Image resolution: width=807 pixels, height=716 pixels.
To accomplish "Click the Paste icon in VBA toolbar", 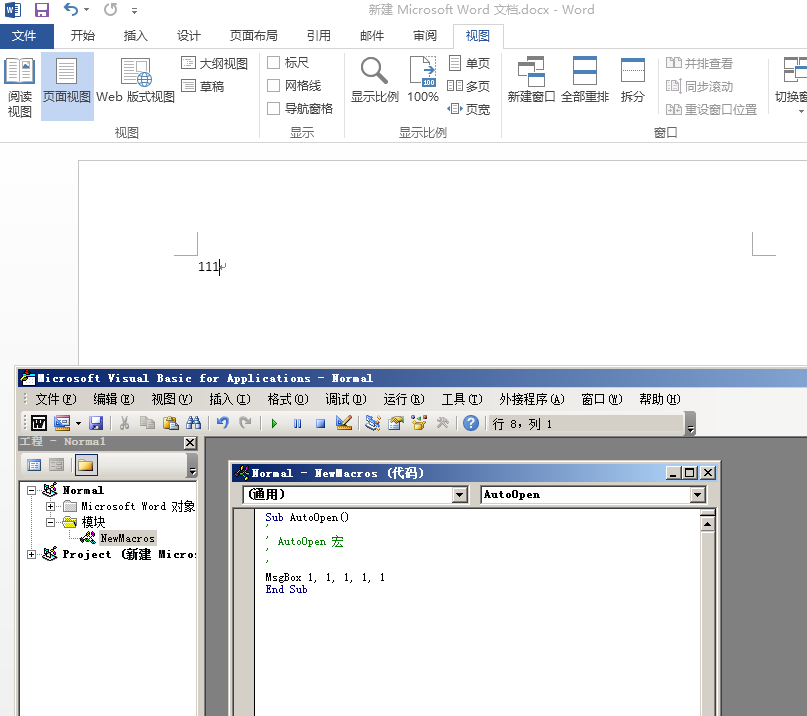I will pos(170,423).
